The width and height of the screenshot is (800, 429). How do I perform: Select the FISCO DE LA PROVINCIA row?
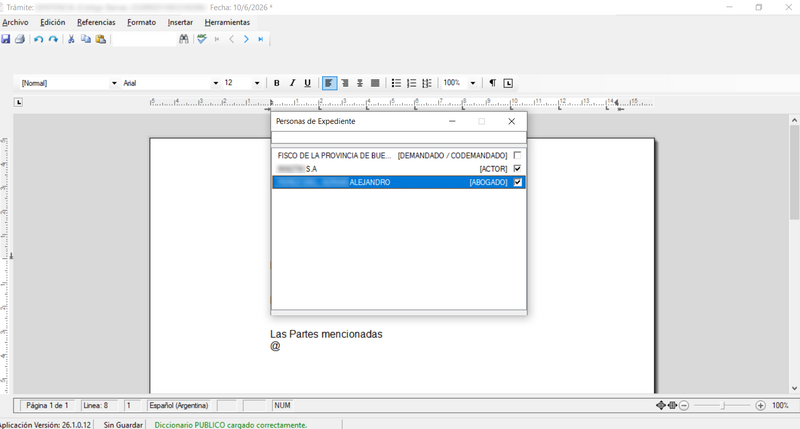pyautogui.click(x=398, y=156)
